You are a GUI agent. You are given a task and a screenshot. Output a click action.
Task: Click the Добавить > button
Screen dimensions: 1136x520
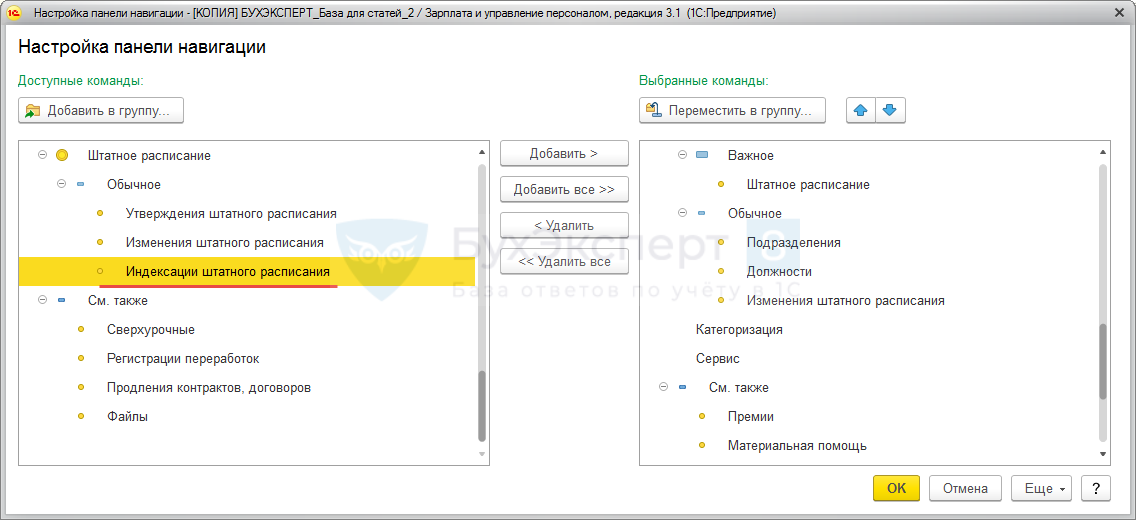564,153
